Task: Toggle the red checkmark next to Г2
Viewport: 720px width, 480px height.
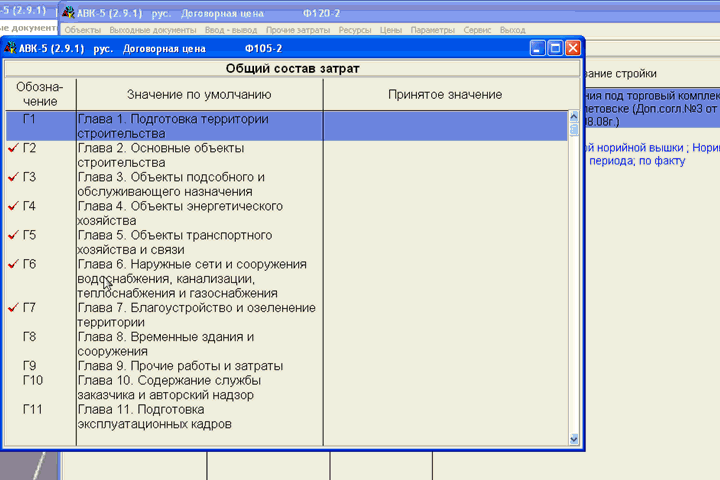Action: pyautogui.click(x=13, y=148)
